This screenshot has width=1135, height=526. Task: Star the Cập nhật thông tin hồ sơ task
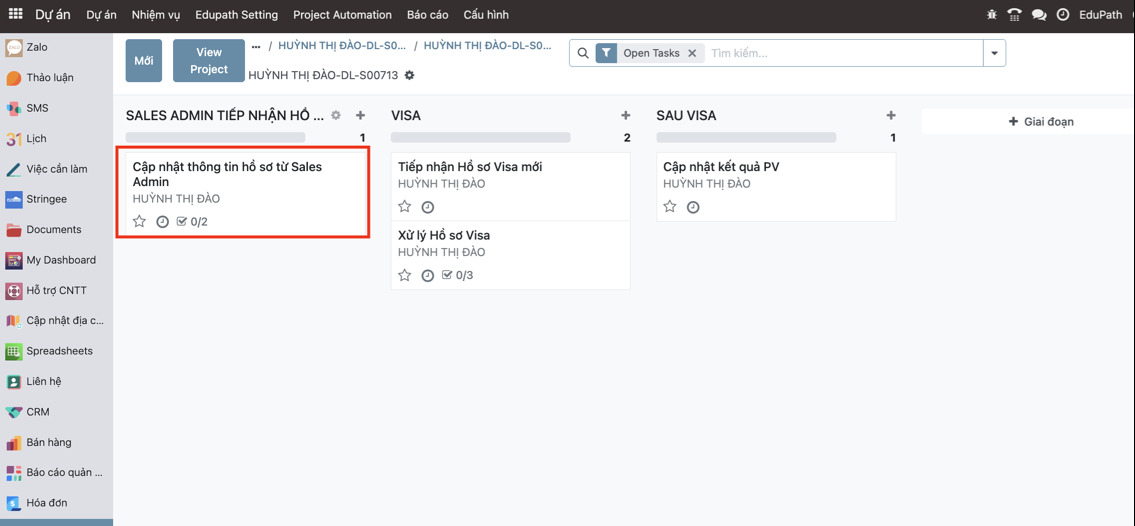[139, 221]
